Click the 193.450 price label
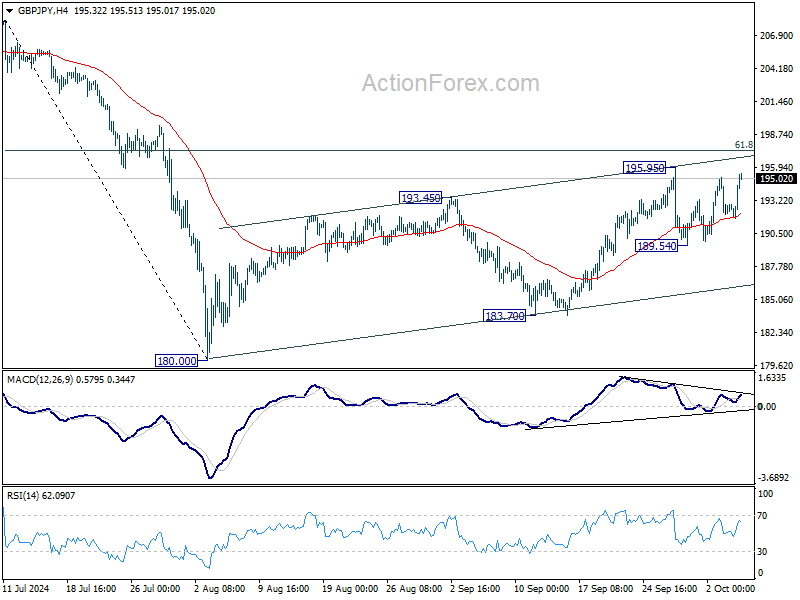Screen dimensions: 800x600 click(x=420, y=197)
